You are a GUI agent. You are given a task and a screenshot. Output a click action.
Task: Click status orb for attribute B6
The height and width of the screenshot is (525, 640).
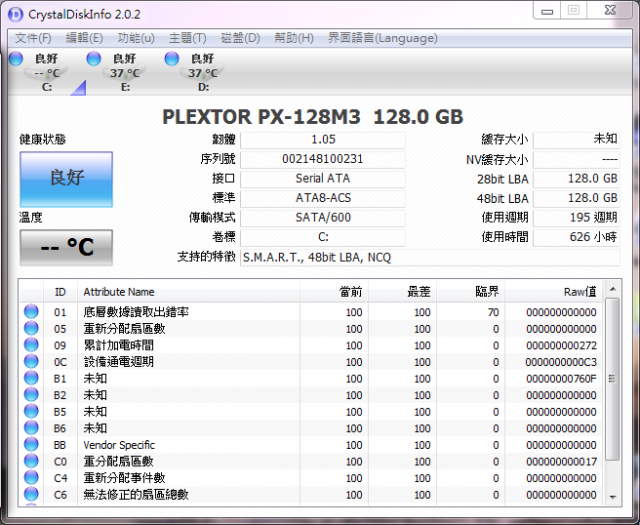point(31,428)
